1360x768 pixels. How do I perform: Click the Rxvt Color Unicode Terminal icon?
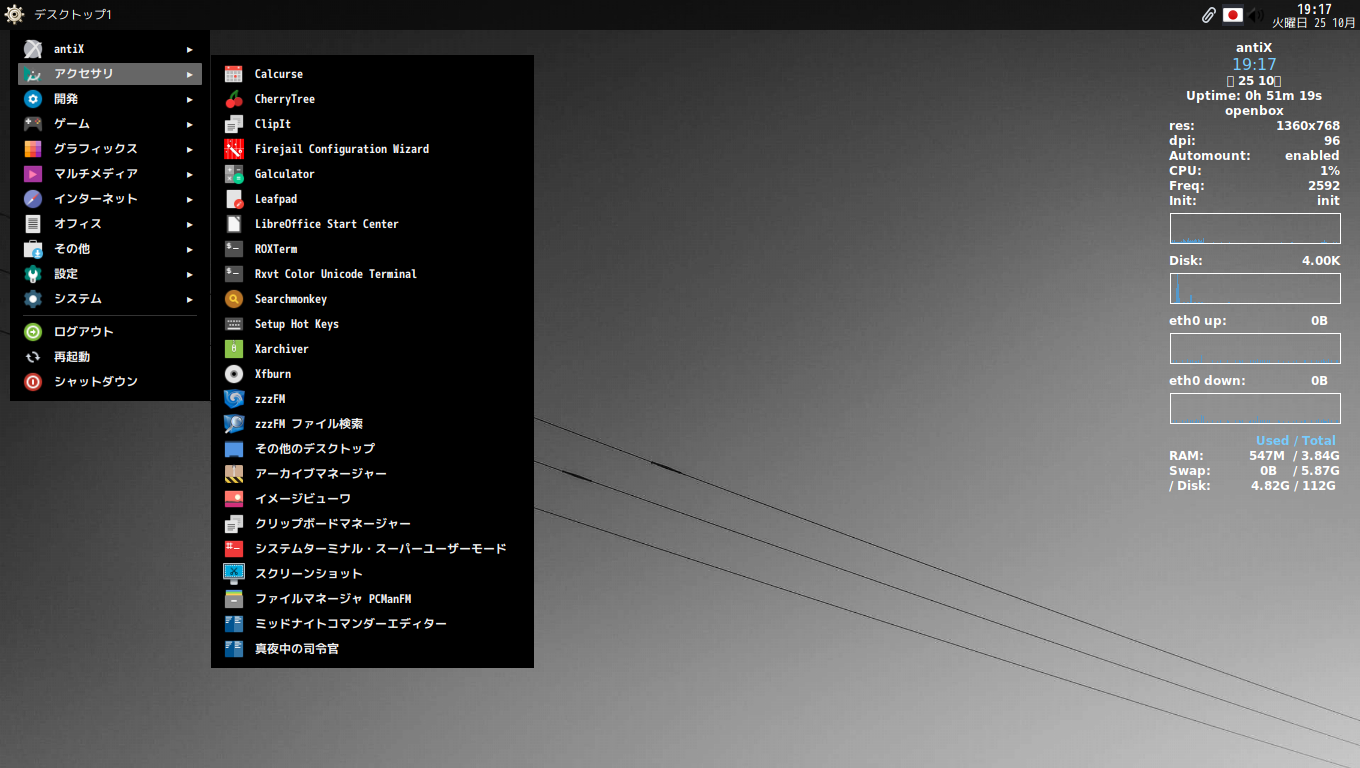click(x=234, y=274)
